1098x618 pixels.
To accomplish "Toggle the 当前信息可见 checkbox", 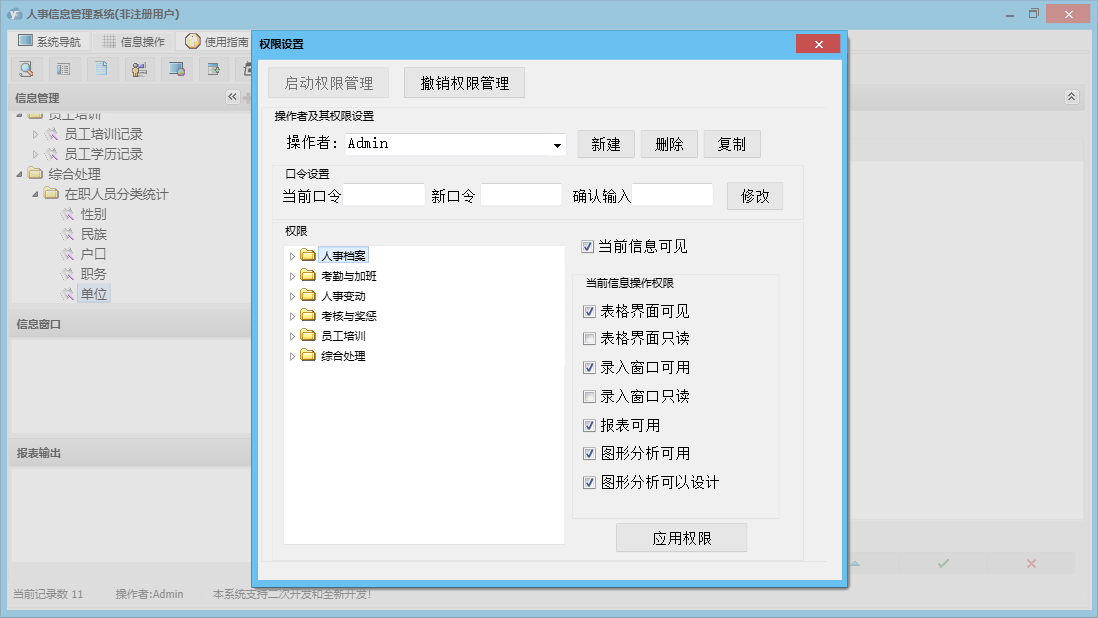I will [588, 246].
